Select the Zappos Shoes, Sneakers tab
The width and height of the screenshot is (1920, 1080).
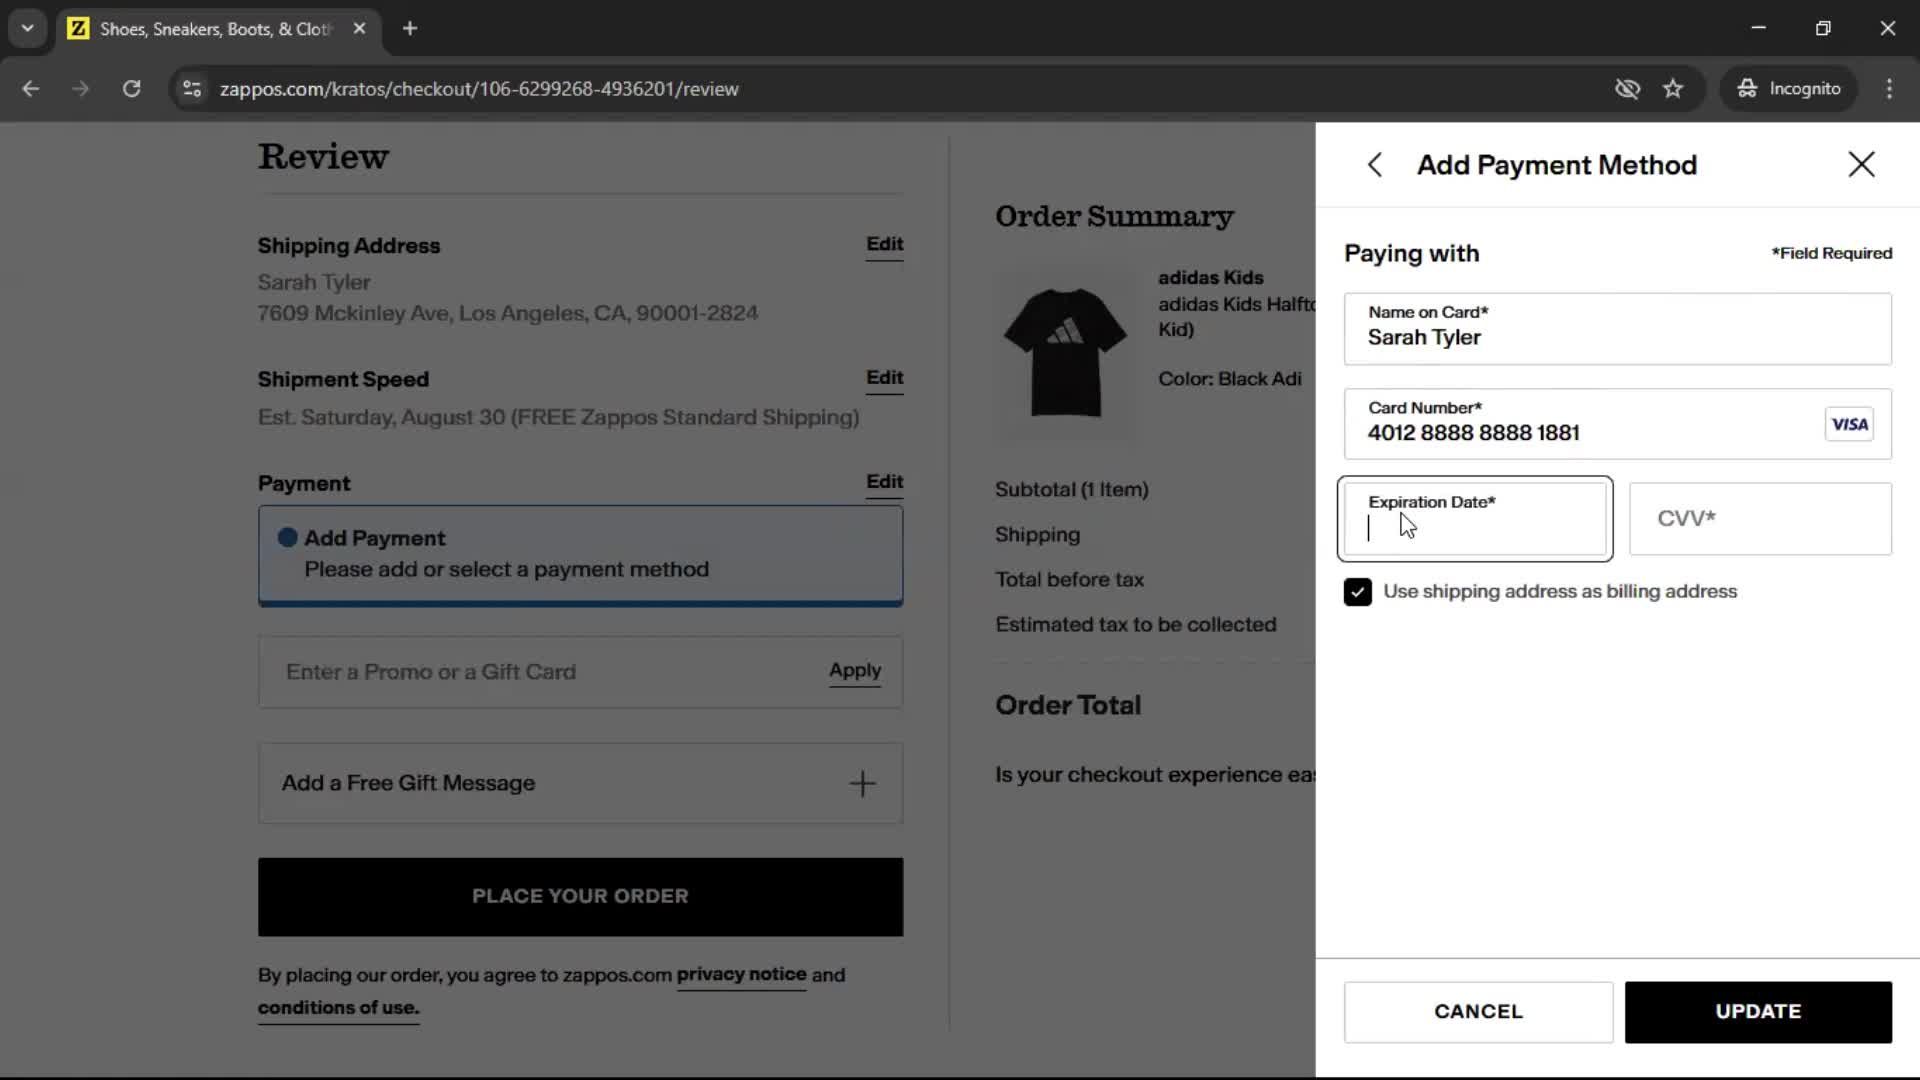click(x=214, y=29)
